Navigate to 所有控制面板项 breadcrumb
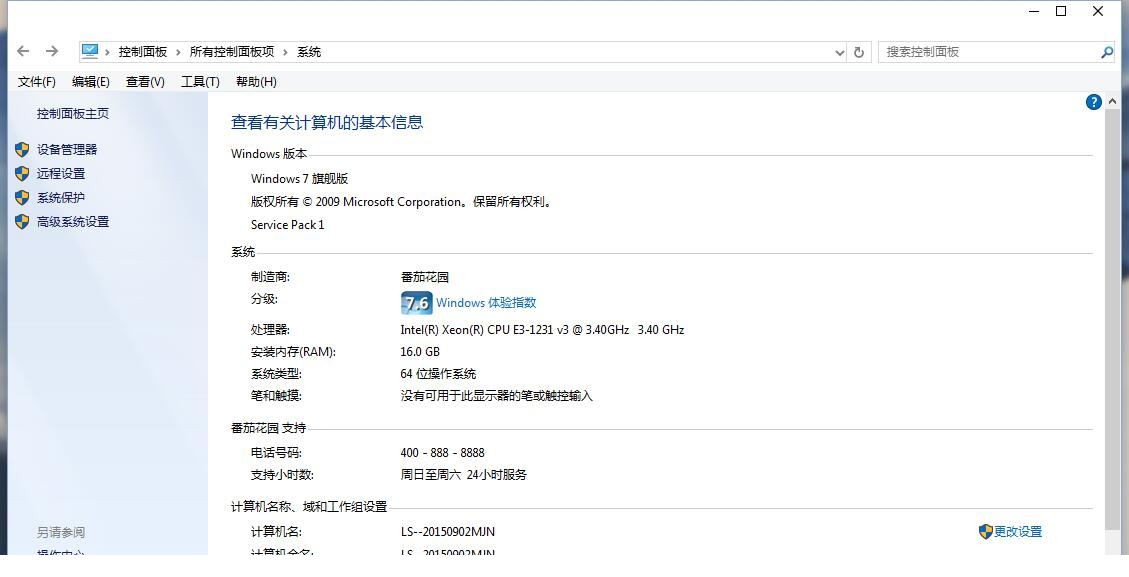Image resolution: width=1129 pixels, height=577 pixels. 232,52
